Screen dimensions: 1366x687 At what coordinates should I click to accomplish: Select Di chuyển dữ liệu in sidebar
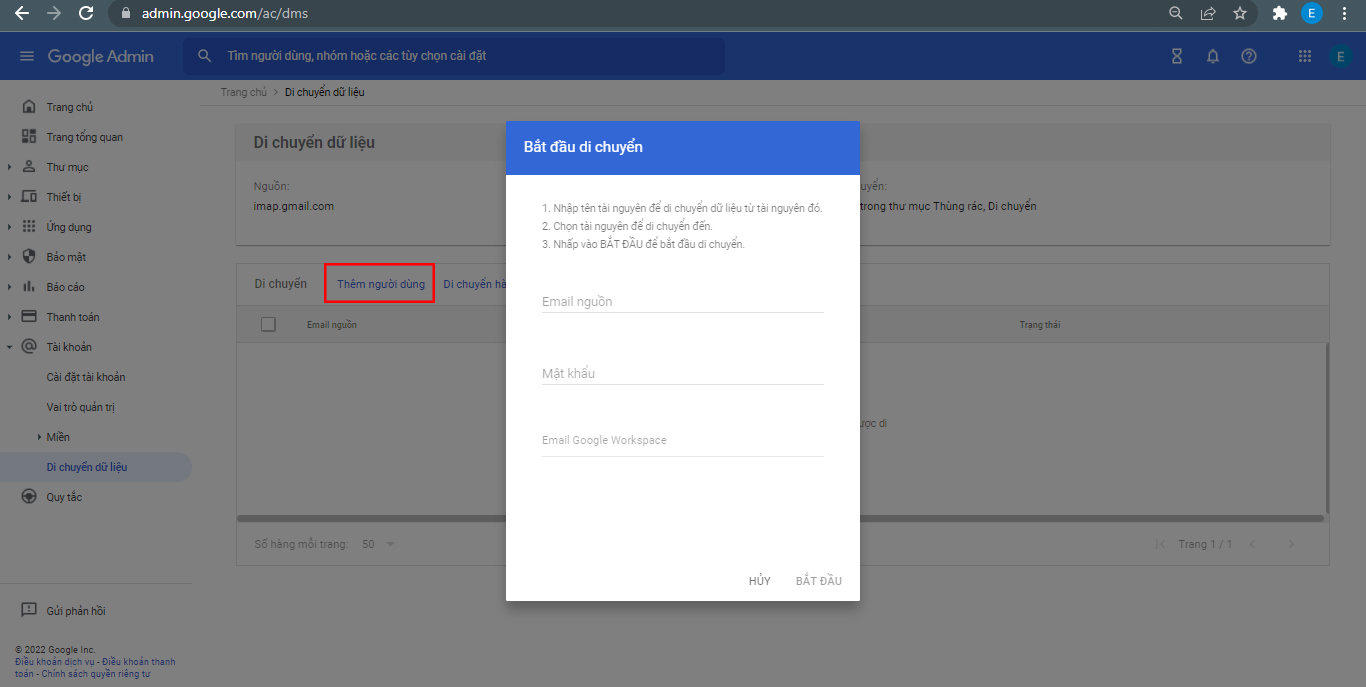point(96,467)
